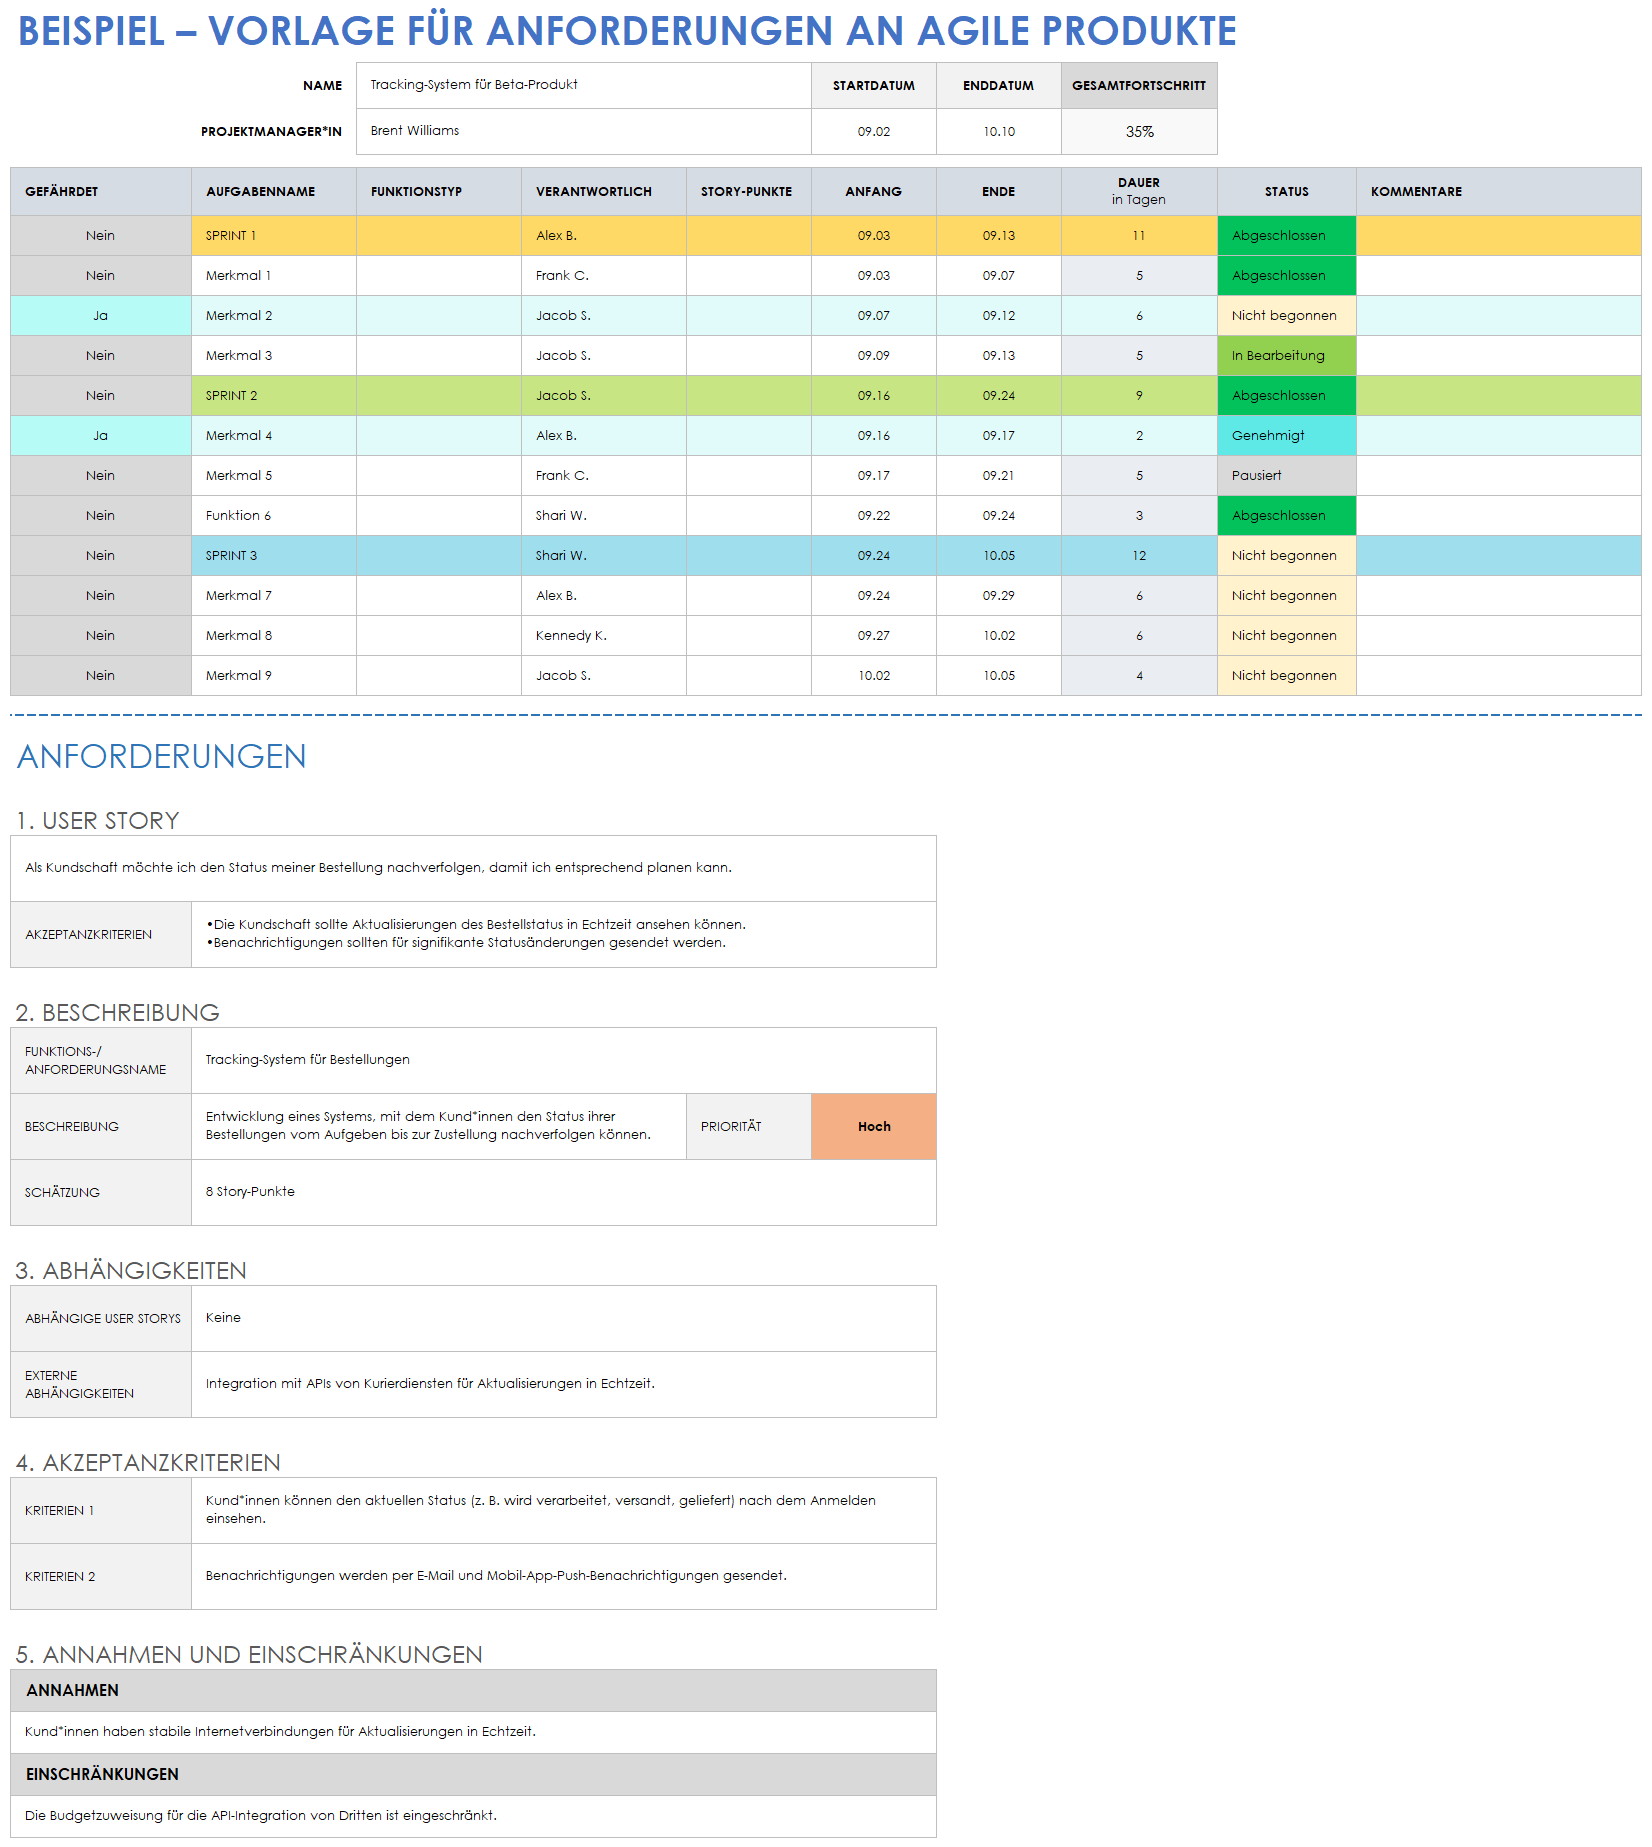1652x1847 pixels.
Task: Click the 'In Bearbeitung' status cell
Action: [x=1286, y=355]
